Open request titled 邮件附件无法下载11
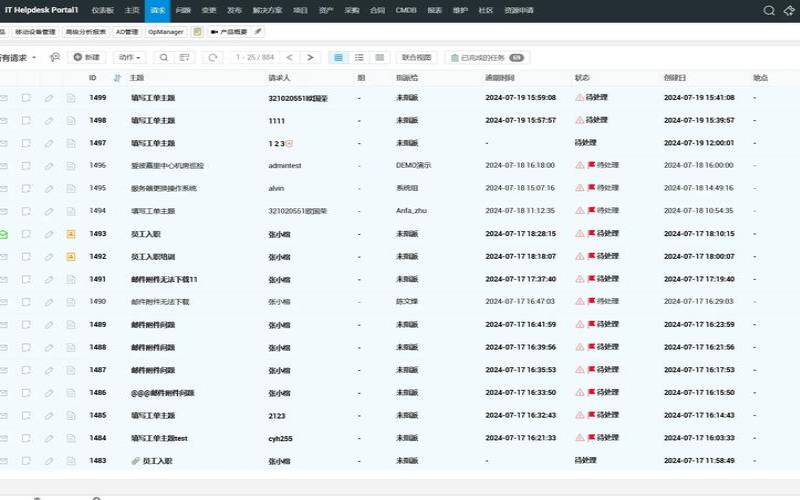 [x=164, y=279]
